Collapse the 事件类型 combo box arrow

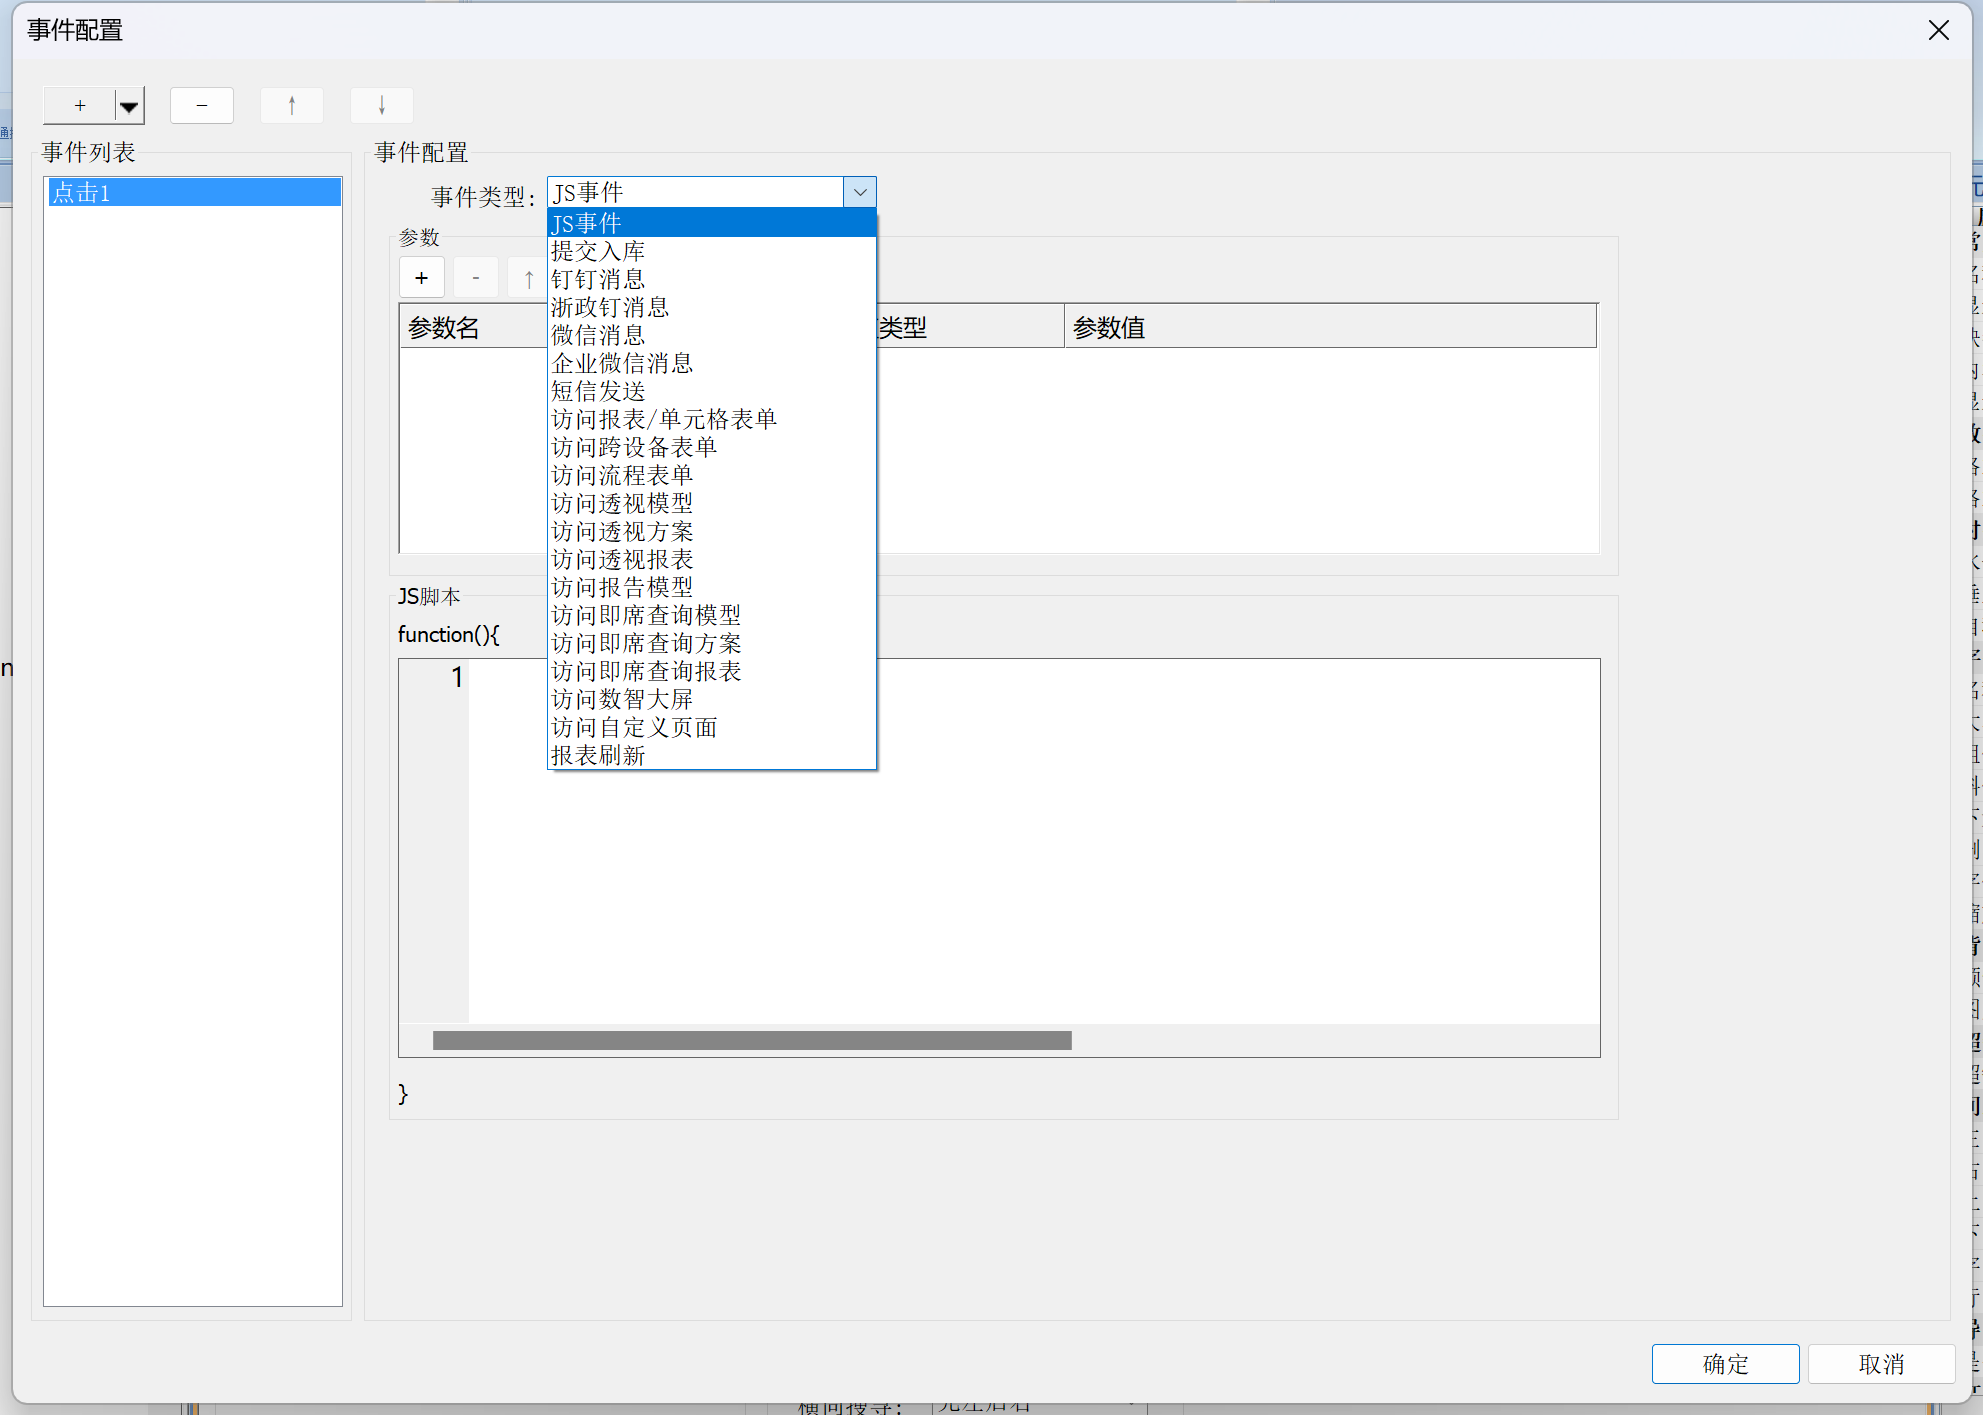pyautogui.click(x=860, y=192)
